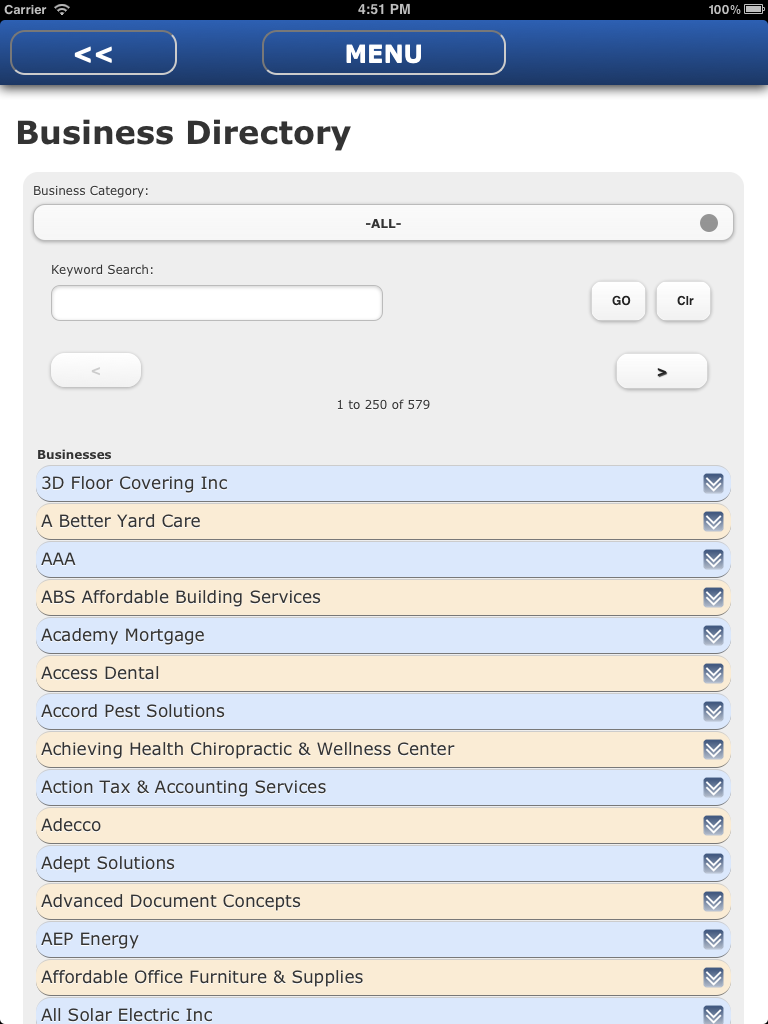The height and width of the screenshot is (1024, 768).
Task: Tap the arrow icon for AEP Energy
Action: point(713,940)
